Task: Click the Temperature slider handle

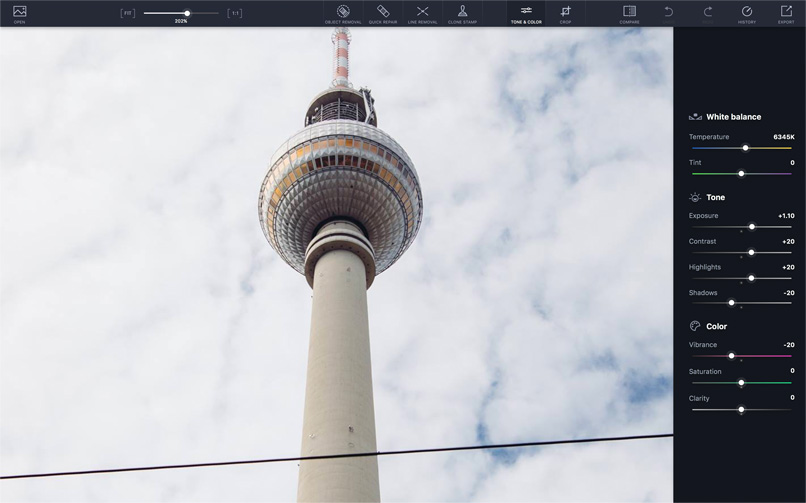Action: [x=745, y=148]
